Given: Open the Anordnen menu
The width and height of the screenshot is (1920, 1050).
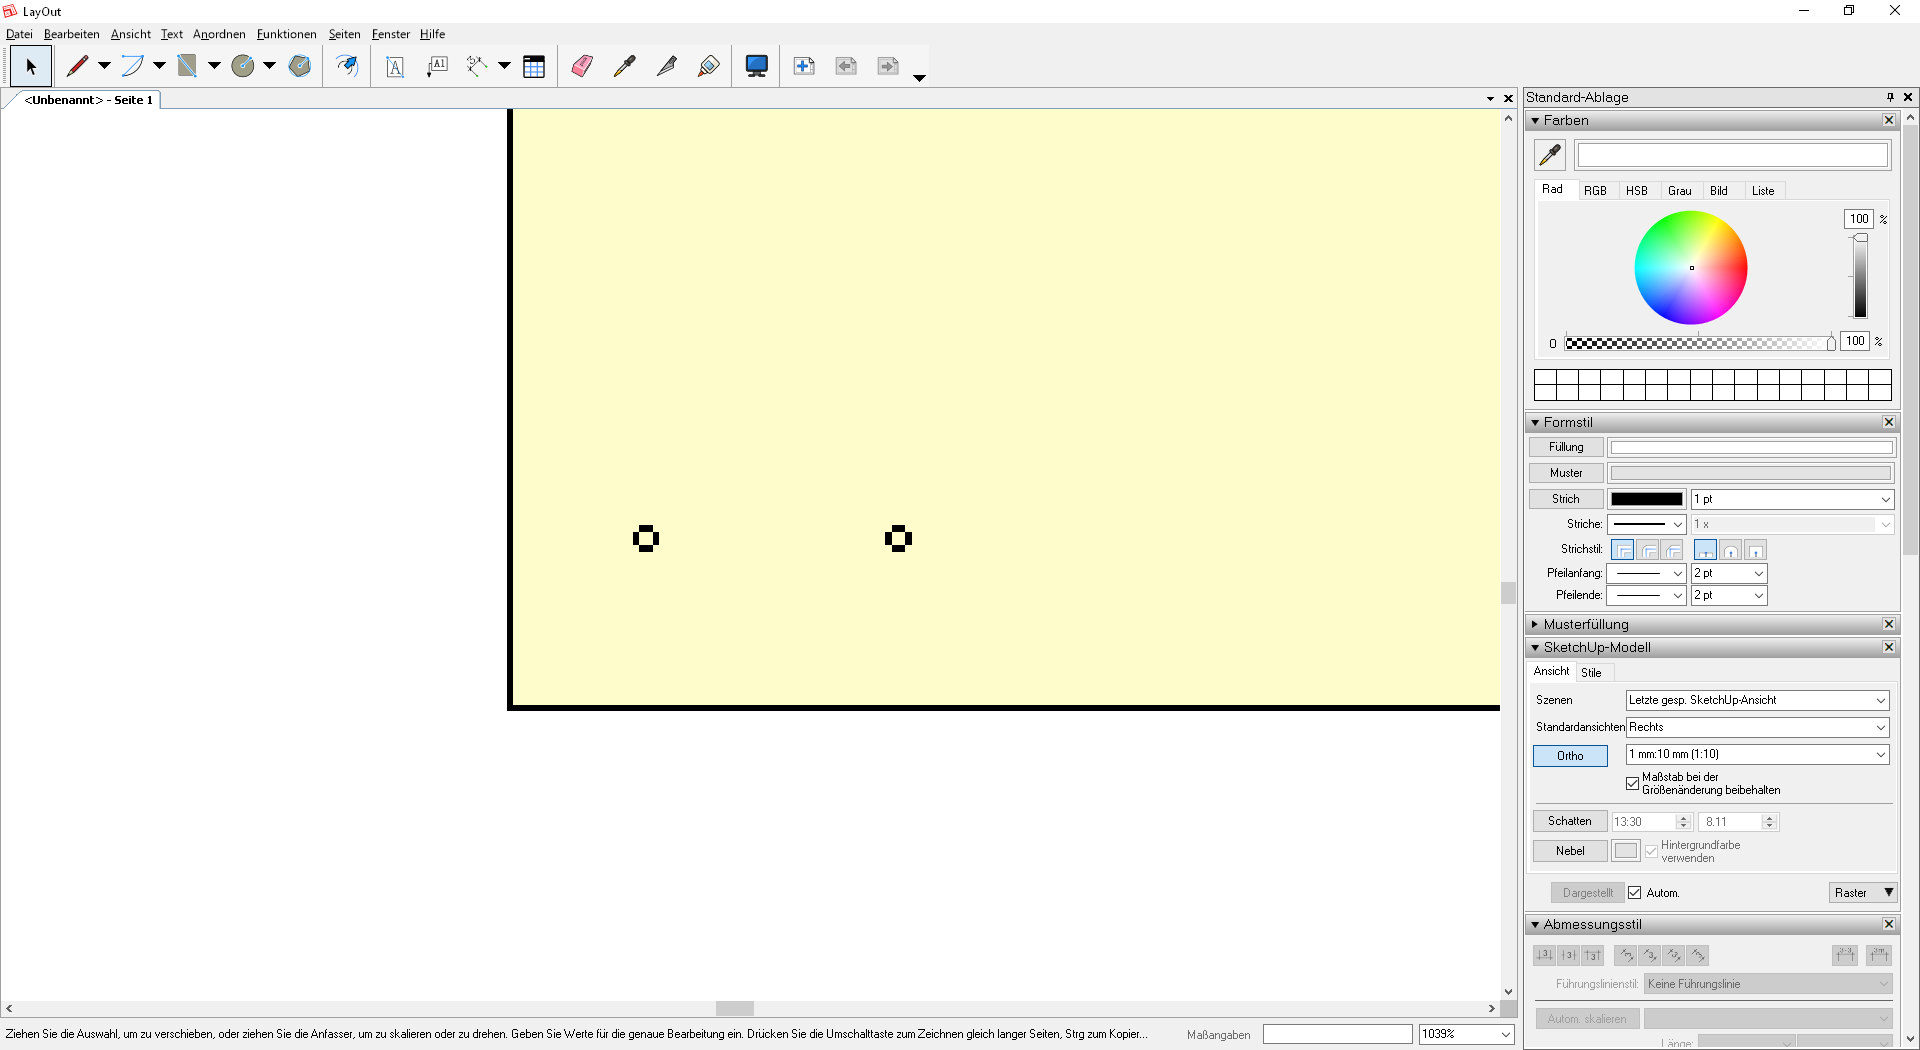Looking at the screenshot, I should point(219,34).
